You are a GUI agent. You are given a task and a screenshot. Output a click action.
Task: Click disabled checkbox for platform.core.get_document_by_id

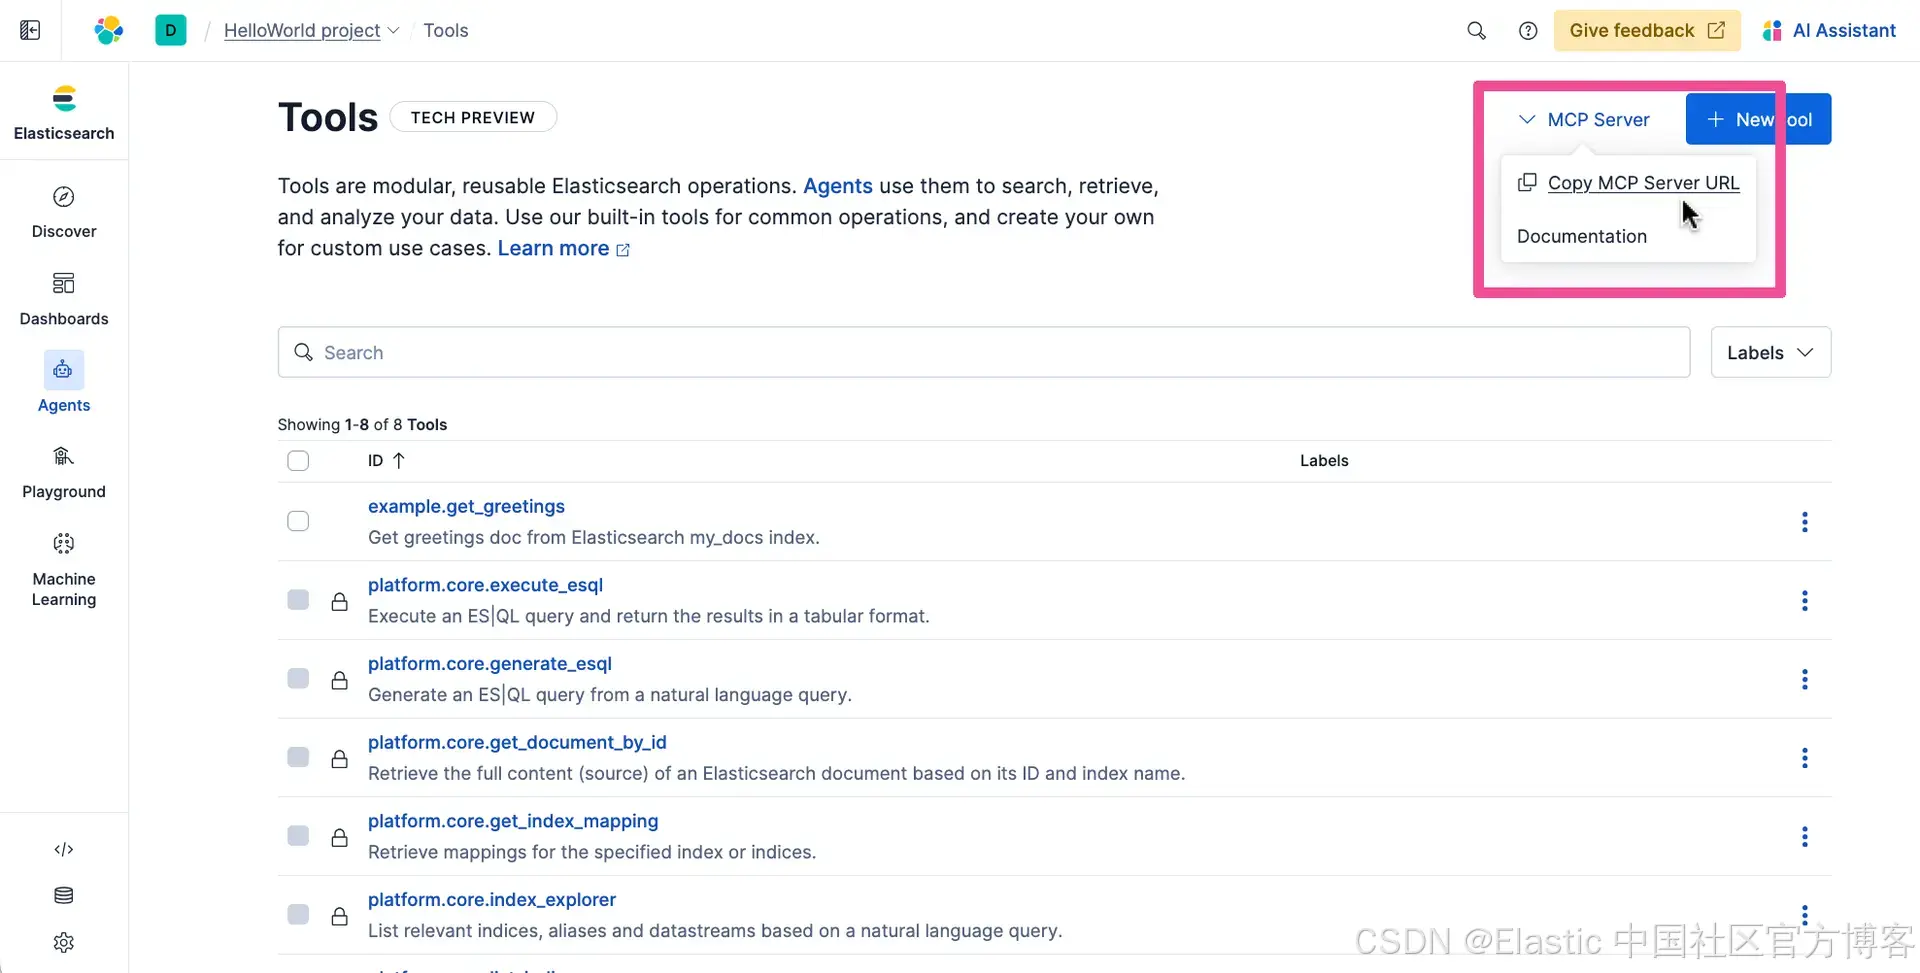(298, 756)
